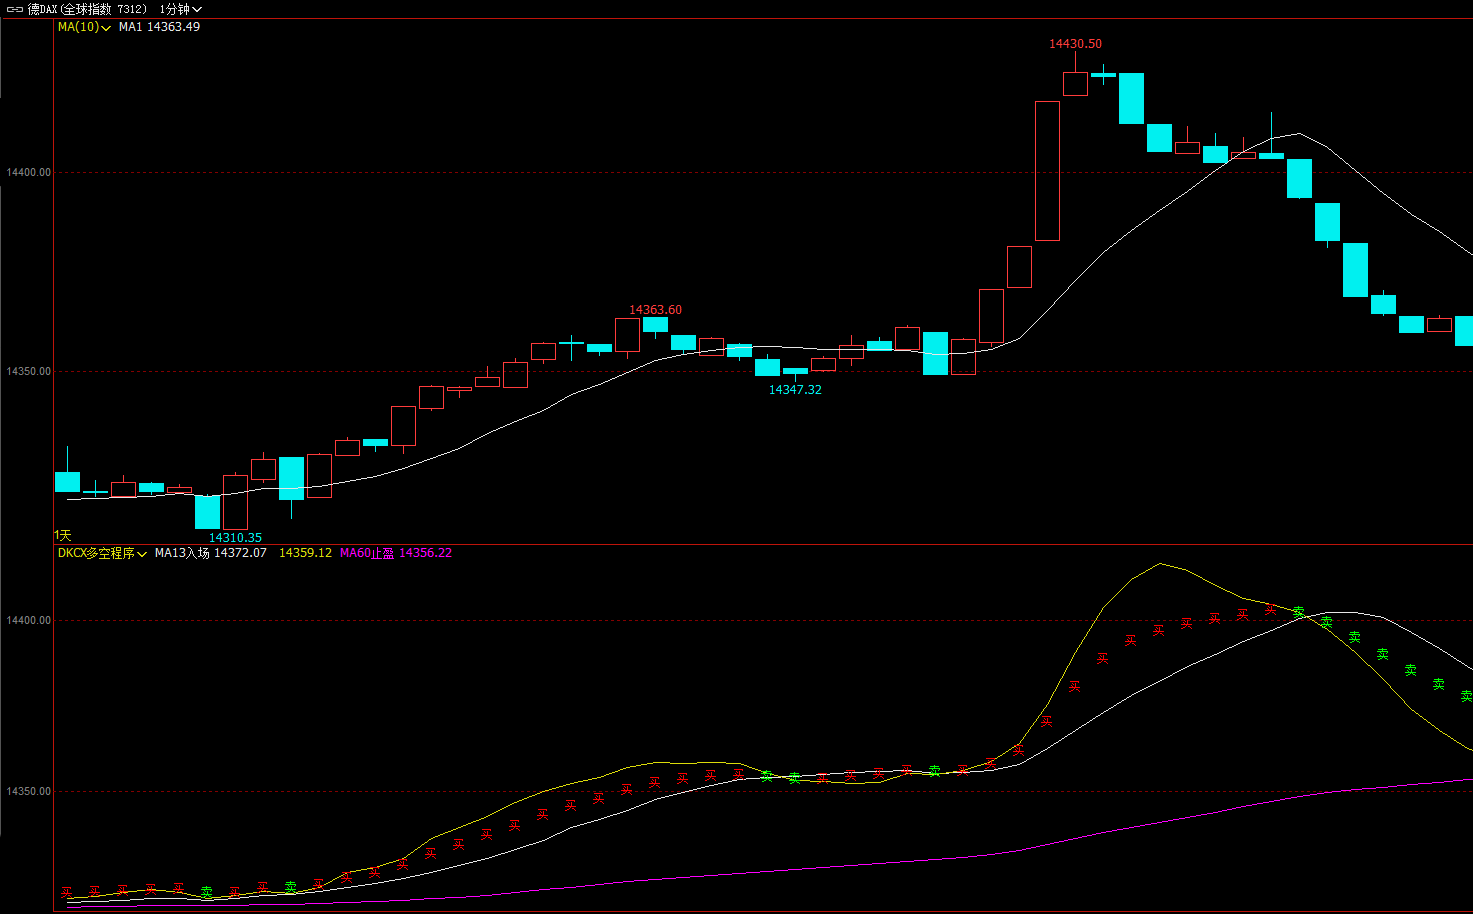Click the 14347.32 low price label

click(x=795, y=390)
